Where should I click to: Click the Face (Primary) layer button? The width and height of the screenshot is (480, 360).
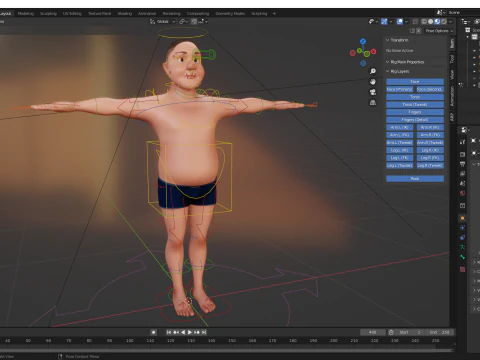coord(400,89)
